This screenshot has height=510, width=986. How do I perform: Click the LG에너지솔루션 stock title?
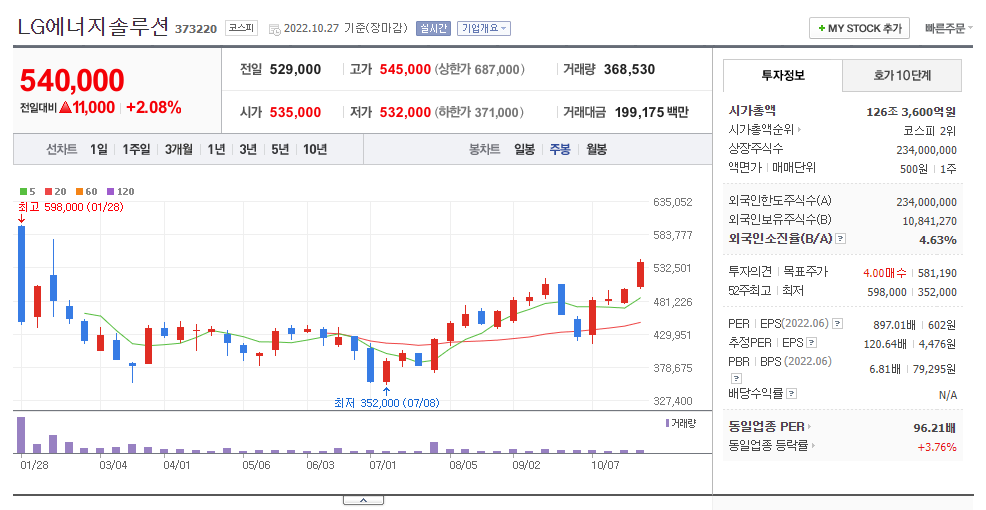[x=92, y=27]
